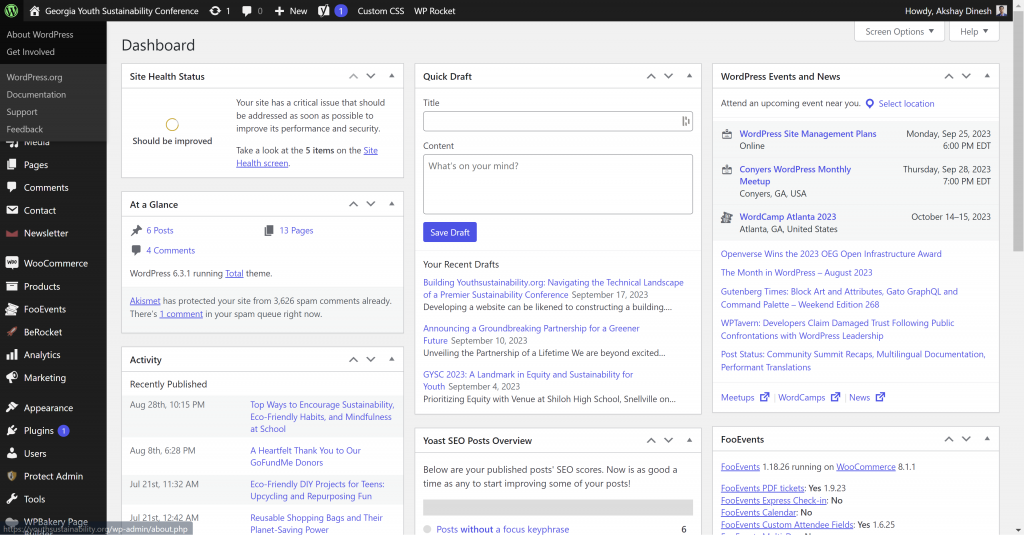The image size is (1024, 535).
Task: Open Appearance in the sidebar
Action: pyautogui.click(x=48, y=408)
